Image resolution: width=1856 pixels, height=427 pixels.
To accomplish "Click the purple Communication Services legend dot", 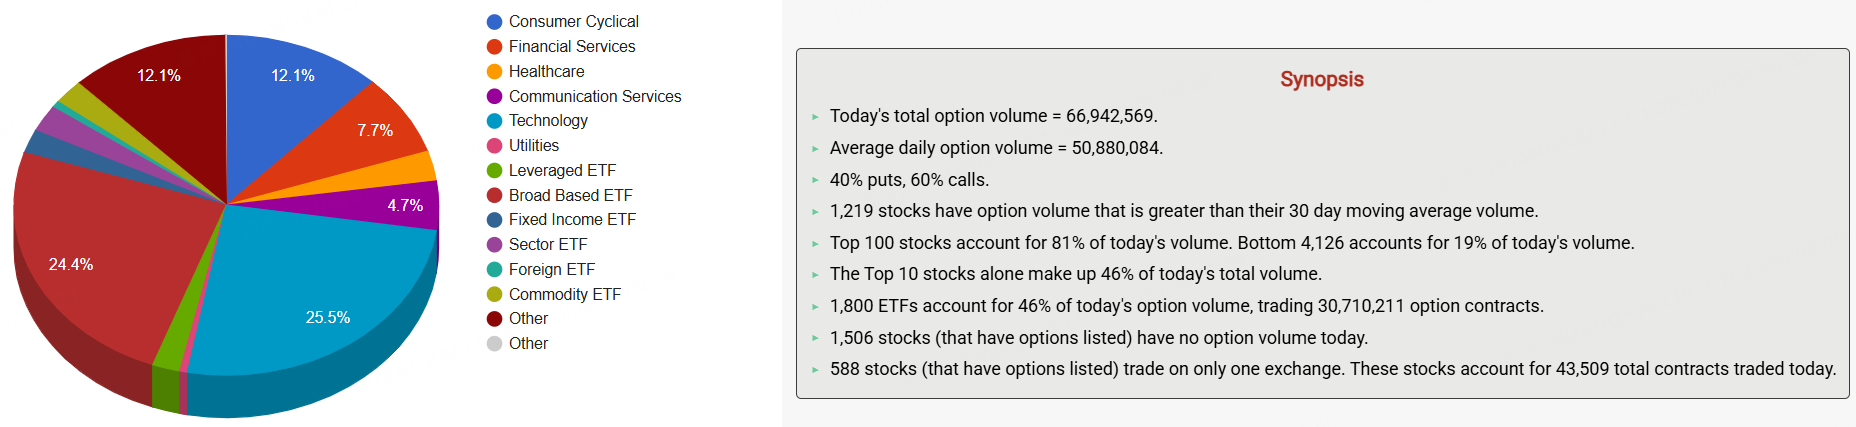I will pos(494,96).
